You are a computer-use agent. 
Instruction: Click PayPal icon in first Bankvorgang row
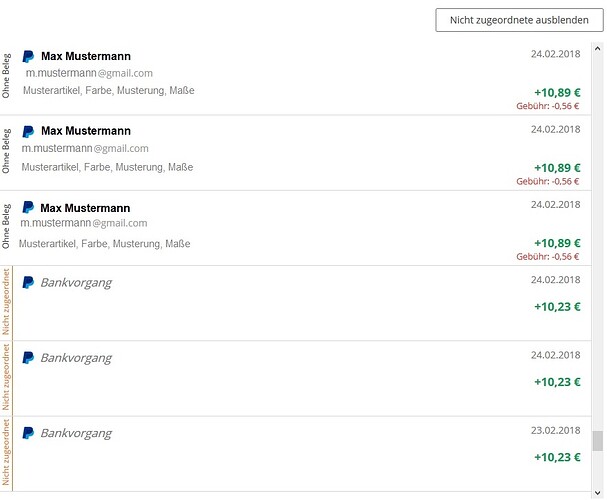[28, 283]
